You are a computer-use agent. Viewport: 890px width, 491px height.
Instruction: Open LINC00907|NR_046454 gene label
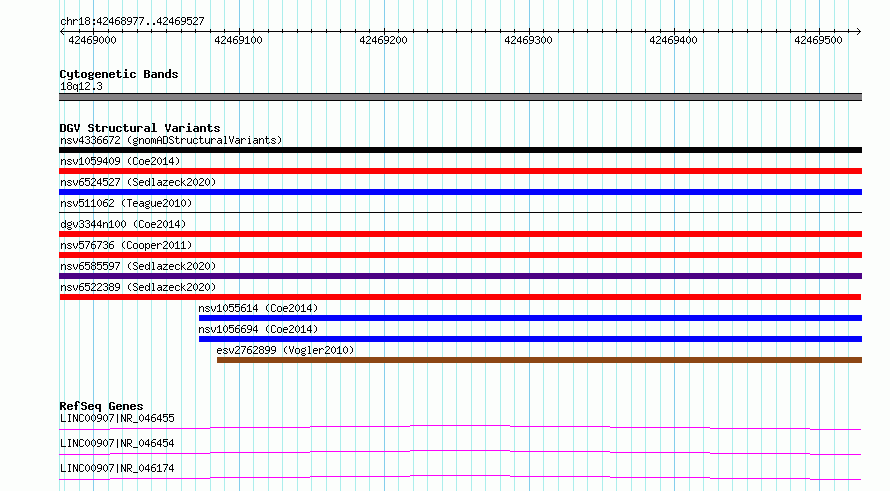117,443
